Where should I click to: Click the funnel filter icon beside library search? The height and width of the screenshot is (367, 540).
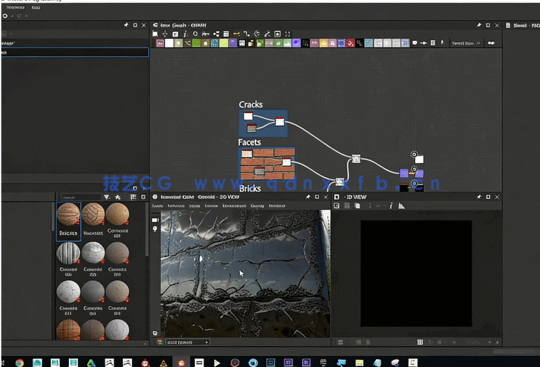pos(107,197)
